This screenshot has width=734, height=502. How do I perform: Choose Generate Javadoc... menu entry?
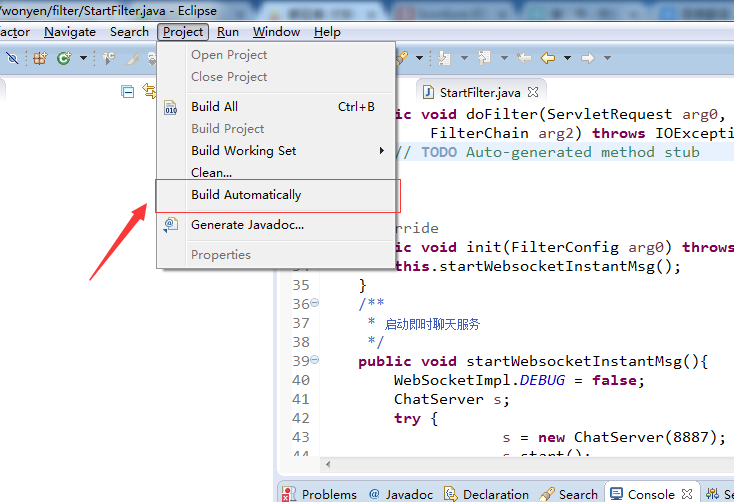(x=247, y=225)
